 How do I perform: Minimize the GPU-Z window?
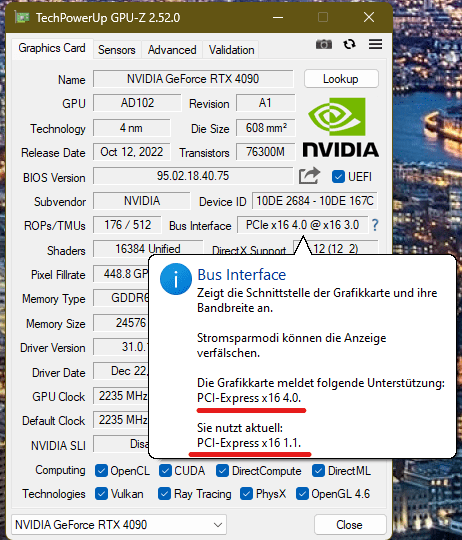pyautogui.click(x=278, y=17)
